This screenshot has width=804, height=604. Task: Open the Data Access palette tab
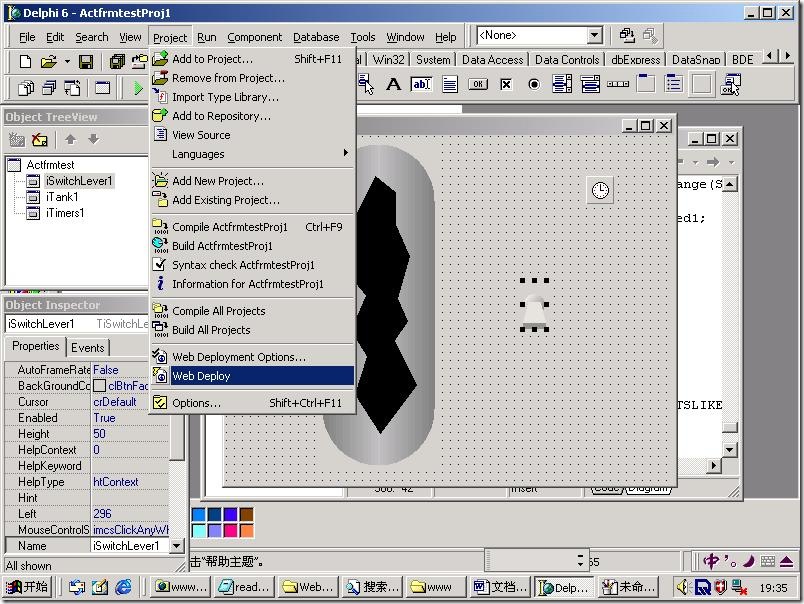tap(492, 60)
